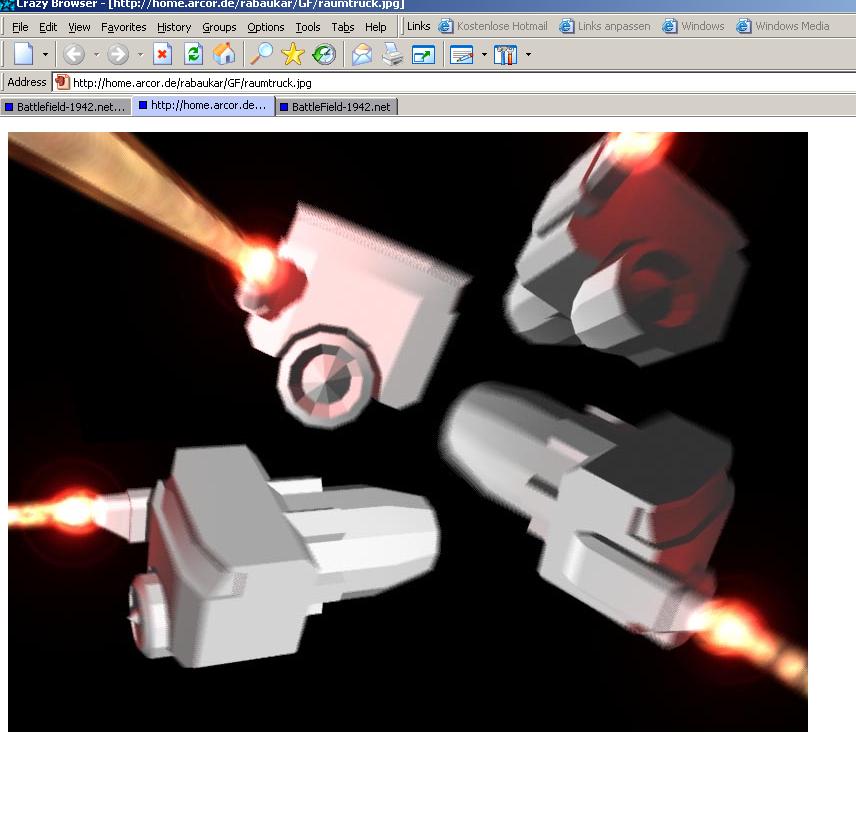Expand the Back history dropdown arrow
The height and width of the screenshot is (834, 856).
click(97, 54)
